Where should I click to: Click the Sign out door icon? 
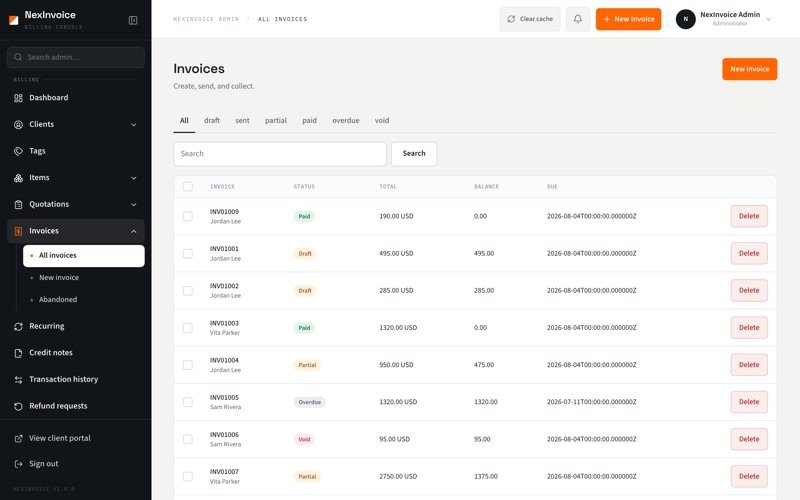[18, 464]
